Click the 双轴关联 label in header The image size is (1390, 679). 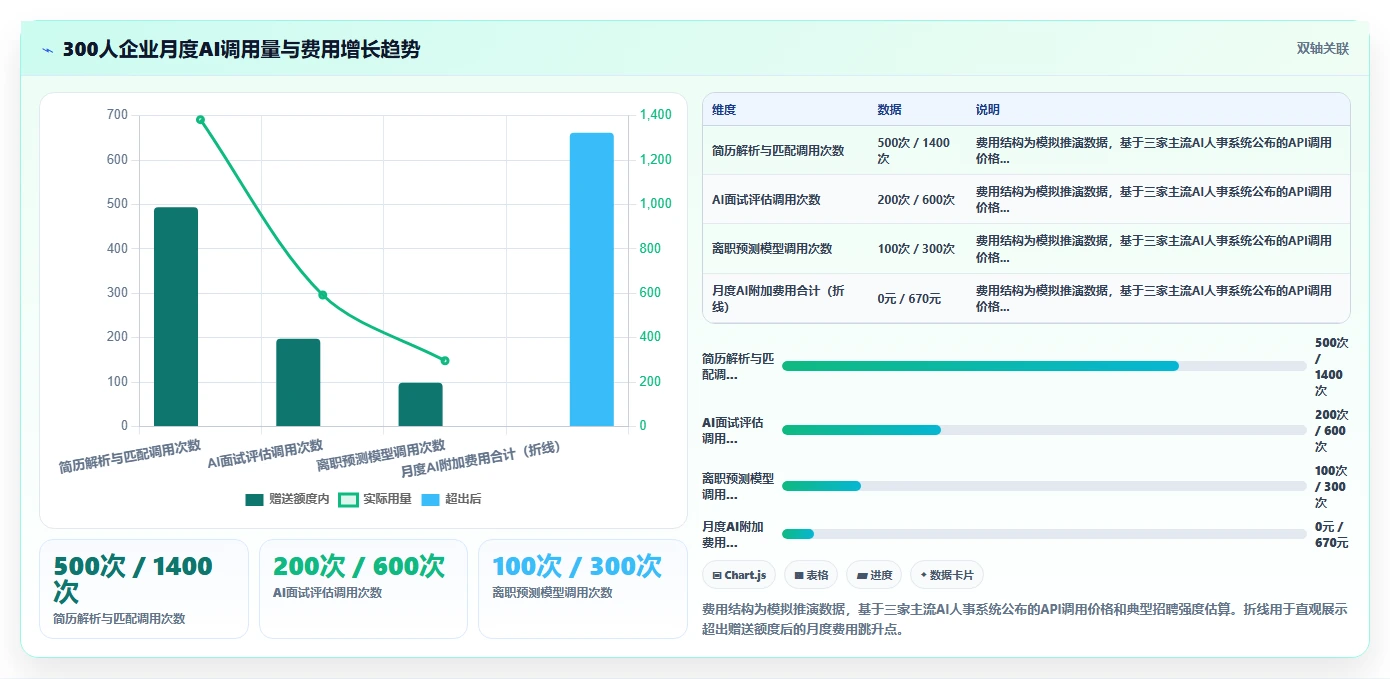[x=1323, y=49]
